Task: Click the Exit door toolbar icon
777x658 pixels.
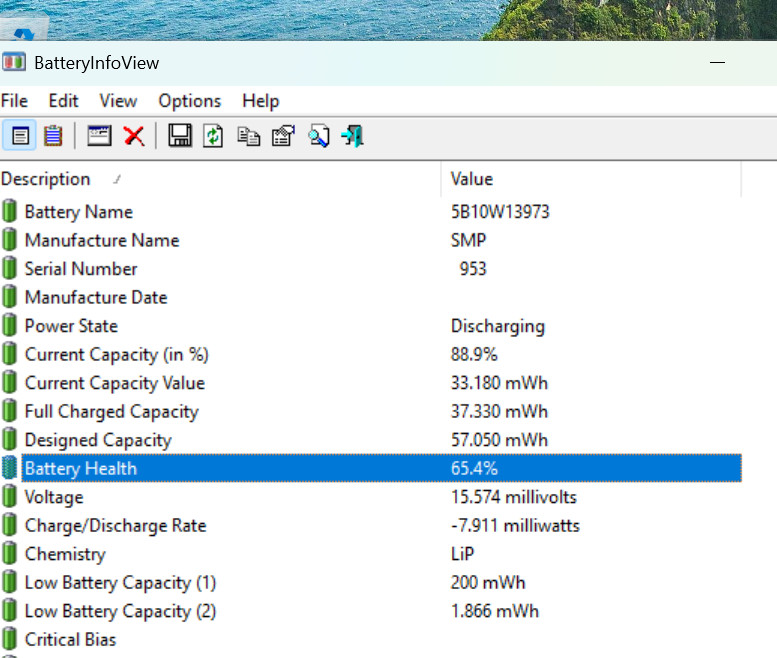Action: 352,136
